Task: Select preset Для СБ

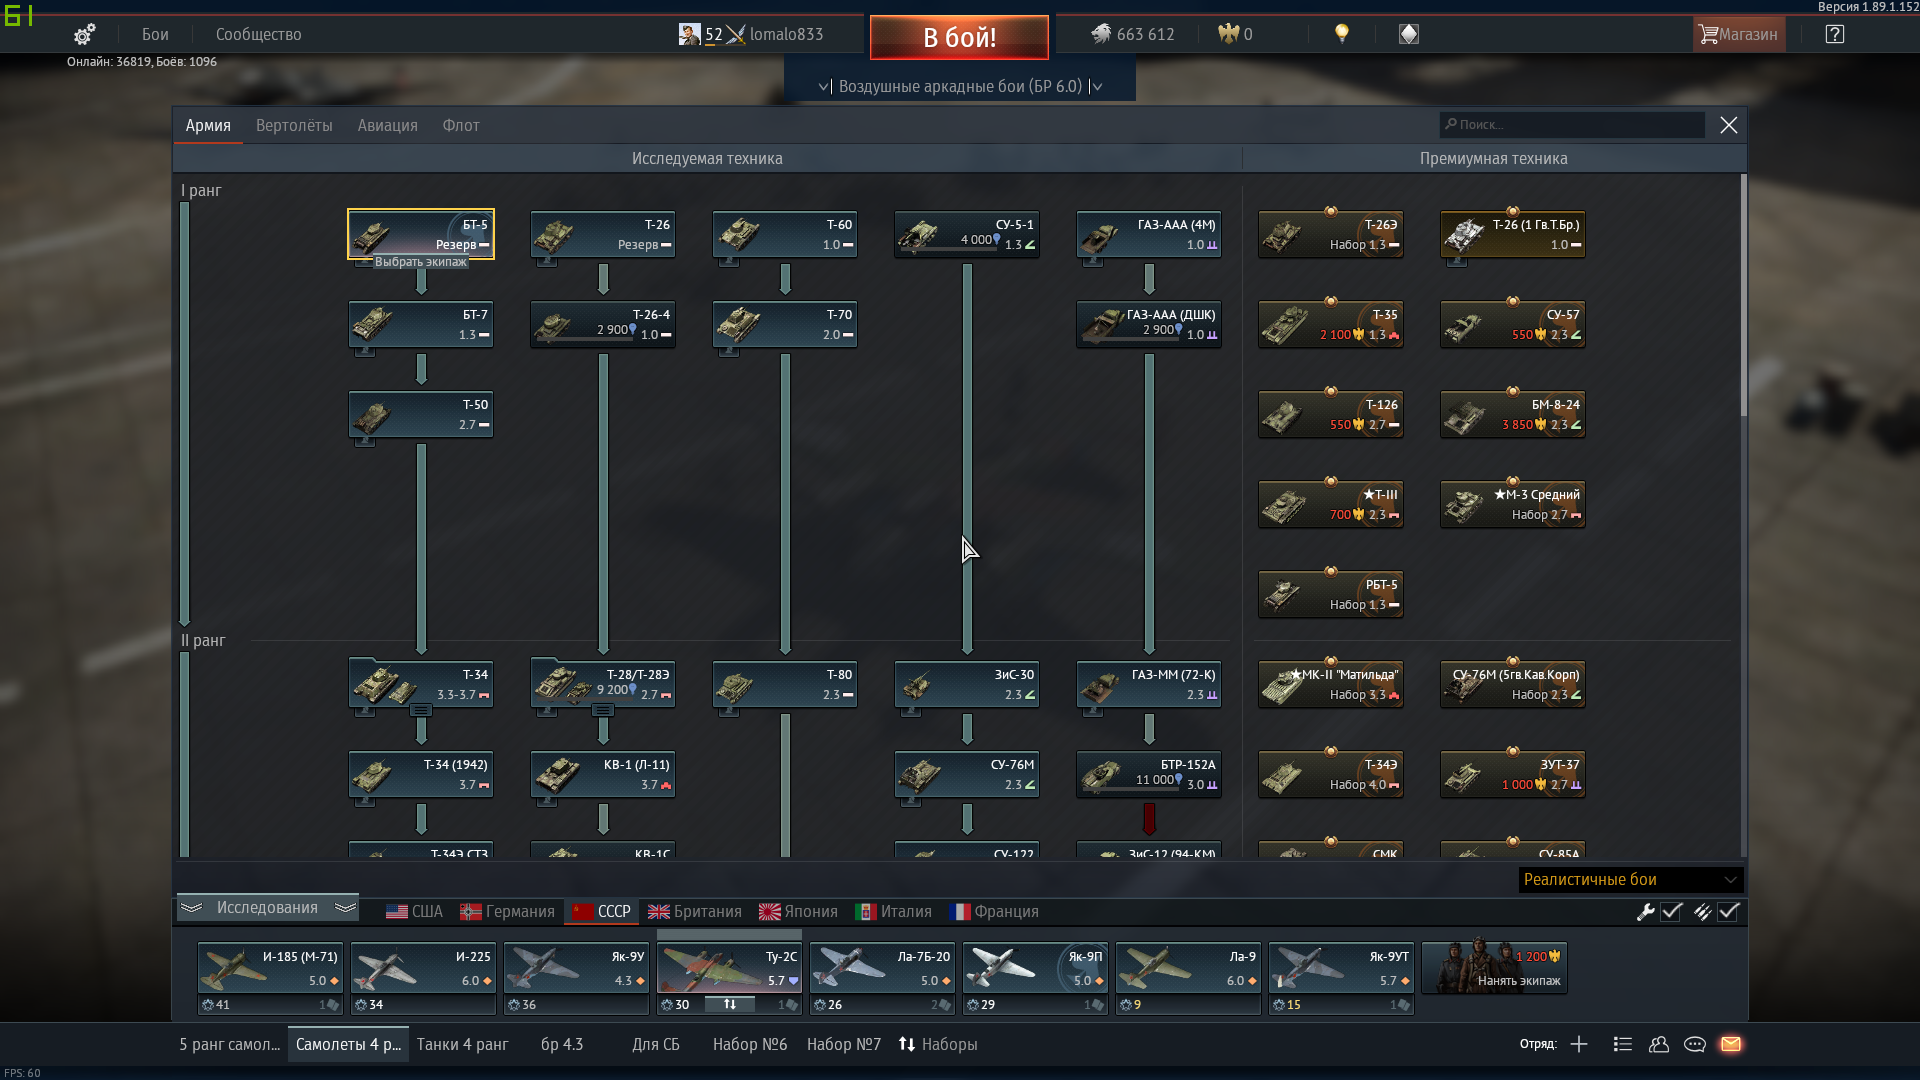Action: coord(656,1044)
